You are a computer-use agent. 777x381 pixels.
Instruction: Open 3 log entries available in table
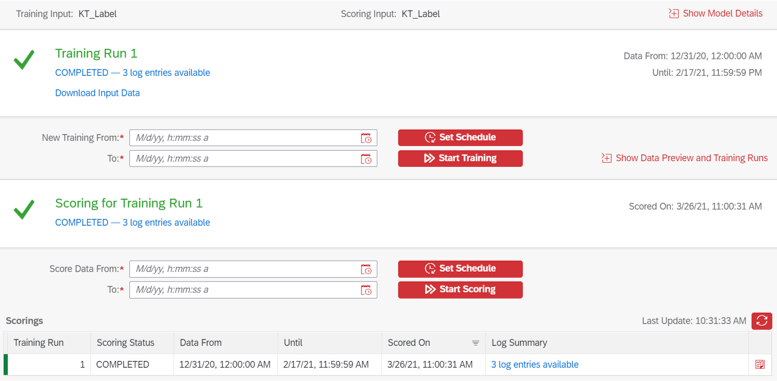pyautogui.click(x=535, y=365)
